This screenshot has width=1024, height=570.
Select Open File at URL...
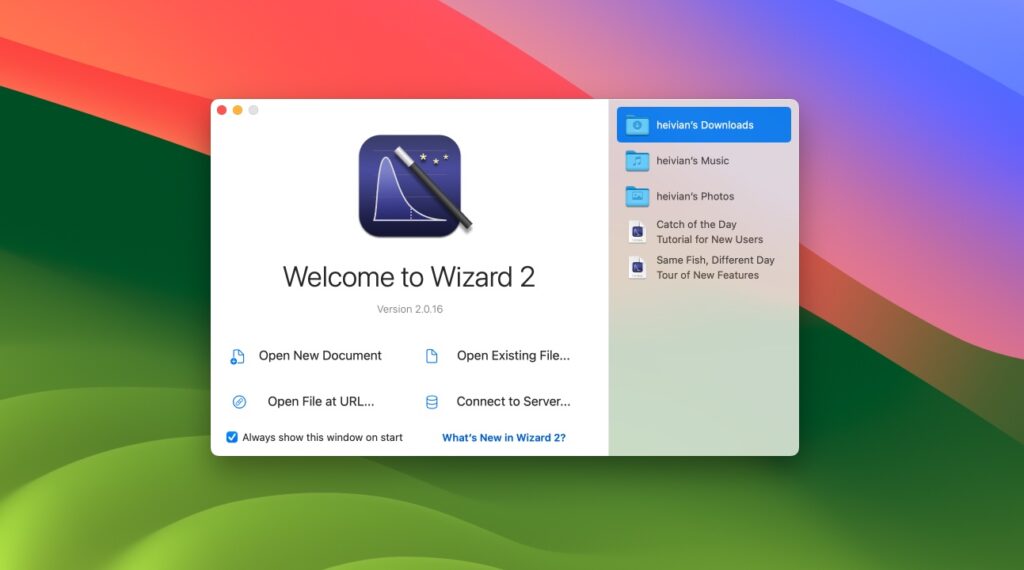pyautogui.click(x=321, y=402)
